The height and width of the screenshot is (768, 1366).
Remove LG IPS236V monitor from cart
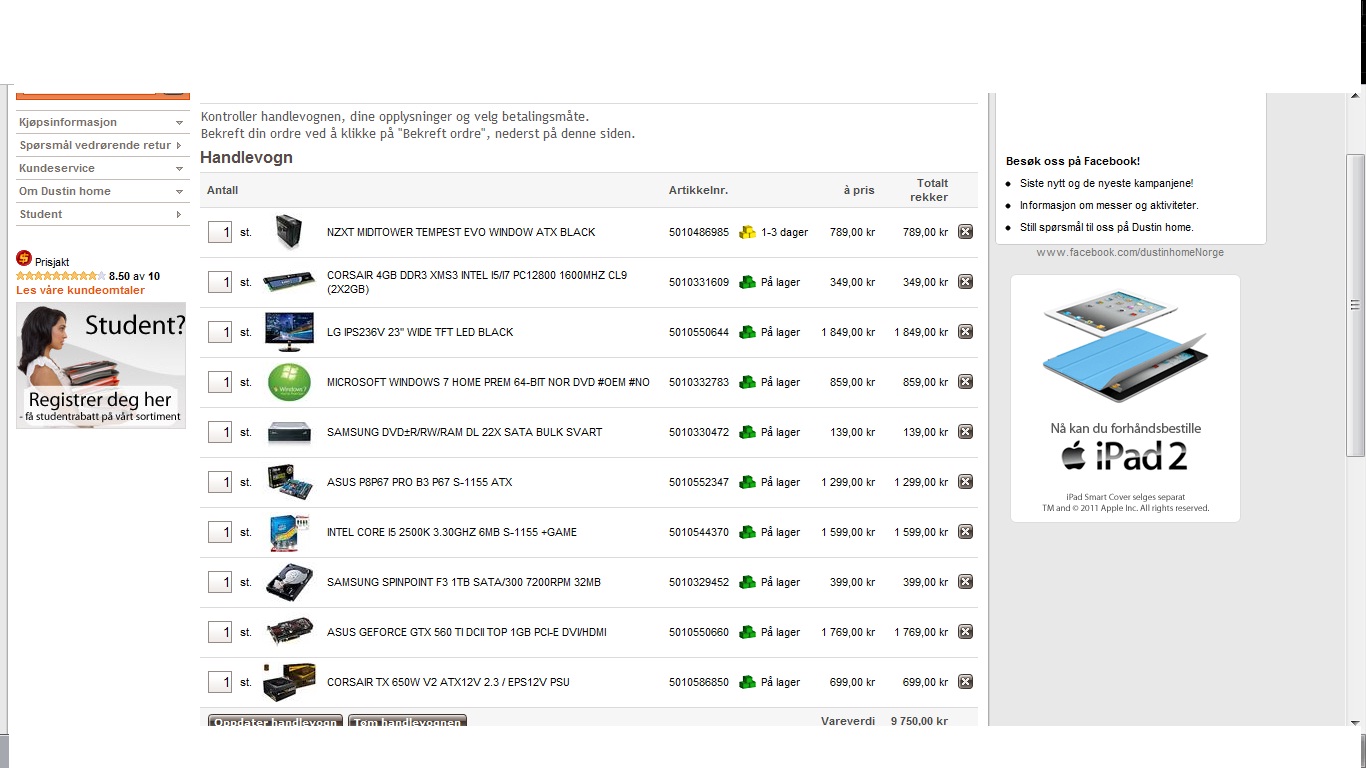pyautogui.click(x=965, y=332)
